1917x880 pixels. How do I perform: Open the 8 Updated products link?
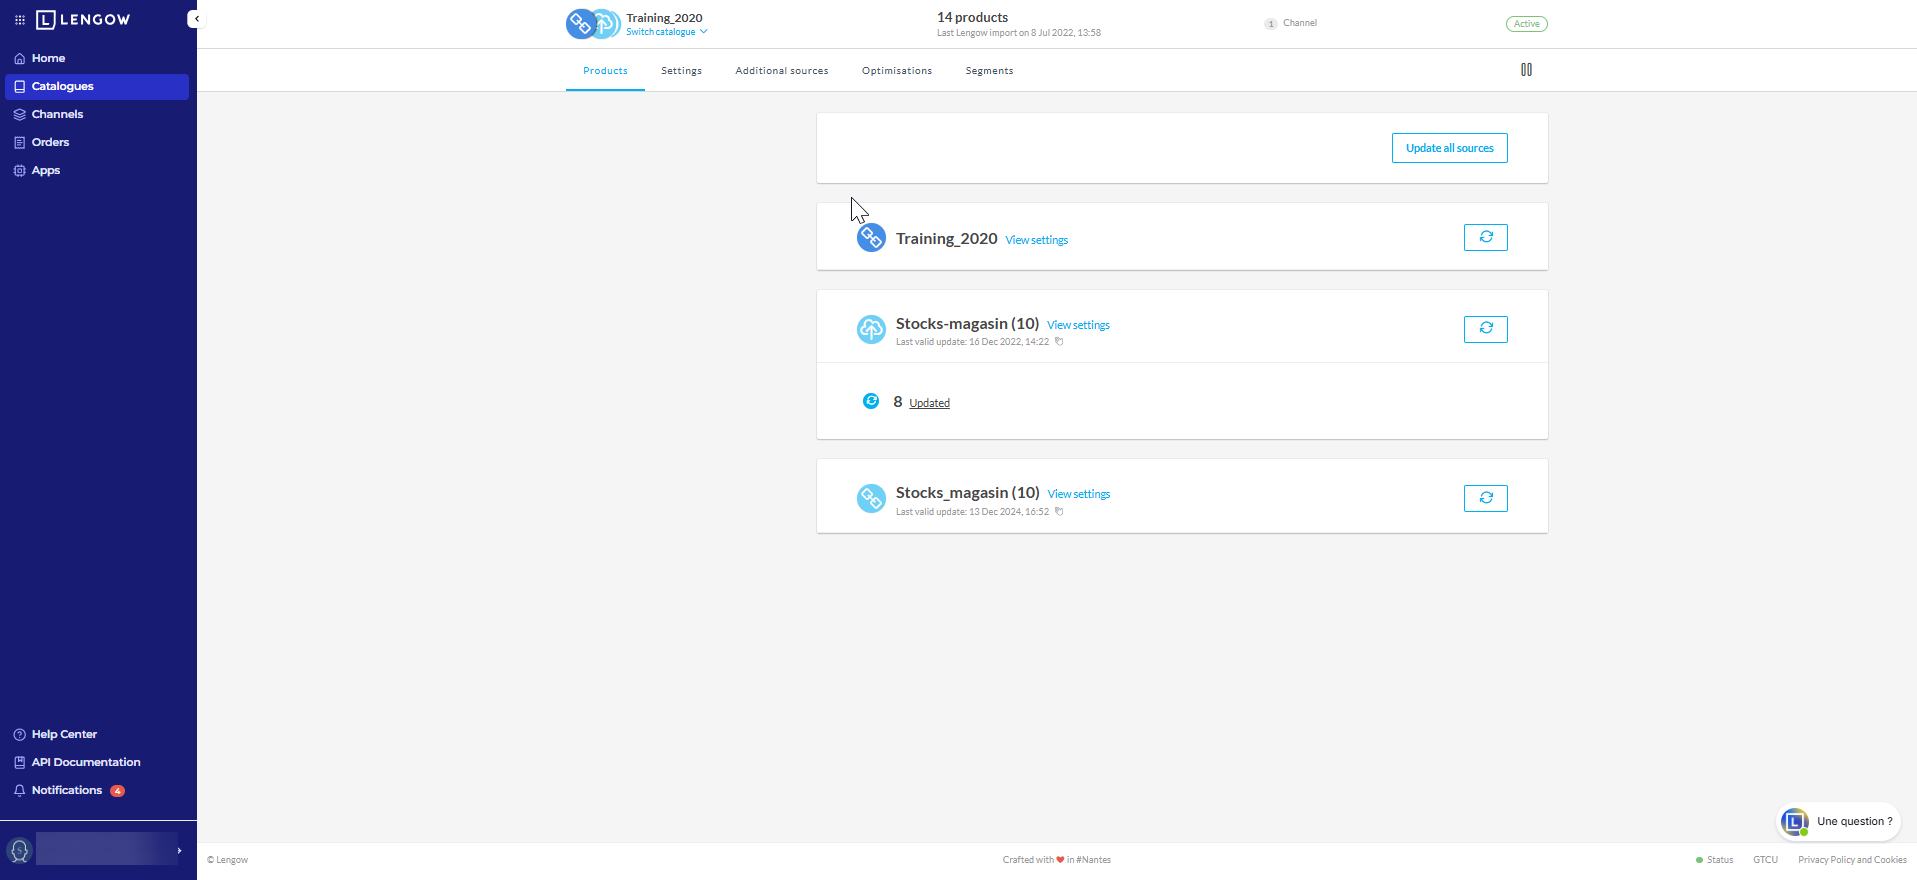[x=929, y=403]
